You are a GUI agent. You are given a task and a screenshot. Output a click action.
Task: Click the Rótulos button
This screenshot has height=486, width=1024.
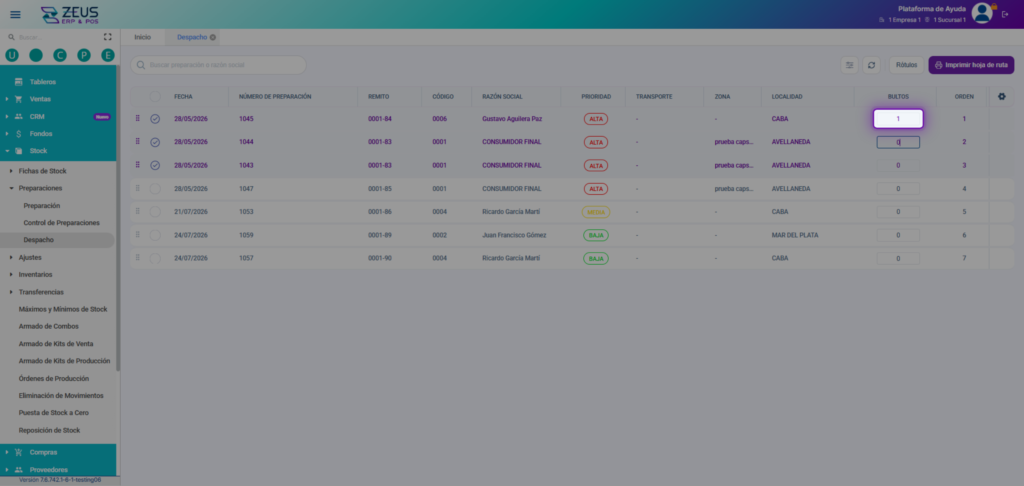[x=906, y=65]
